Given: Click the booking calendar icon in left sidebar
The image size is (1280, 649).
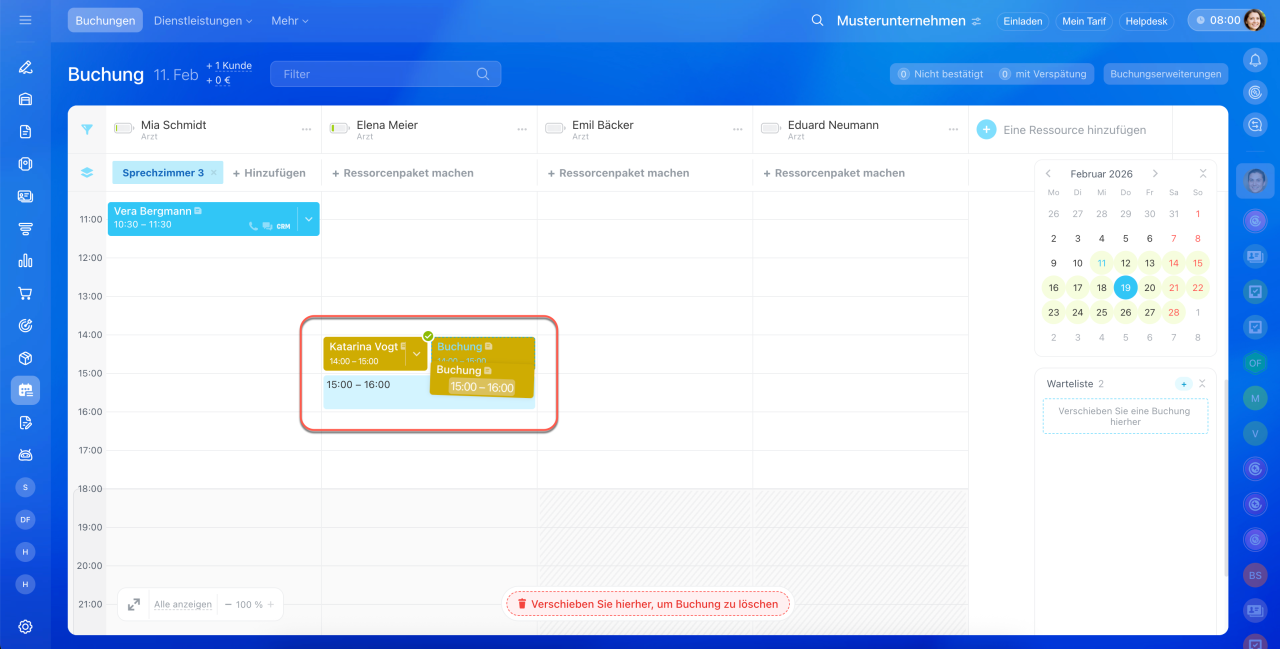Looking at the screenshot, I should 25,390.
